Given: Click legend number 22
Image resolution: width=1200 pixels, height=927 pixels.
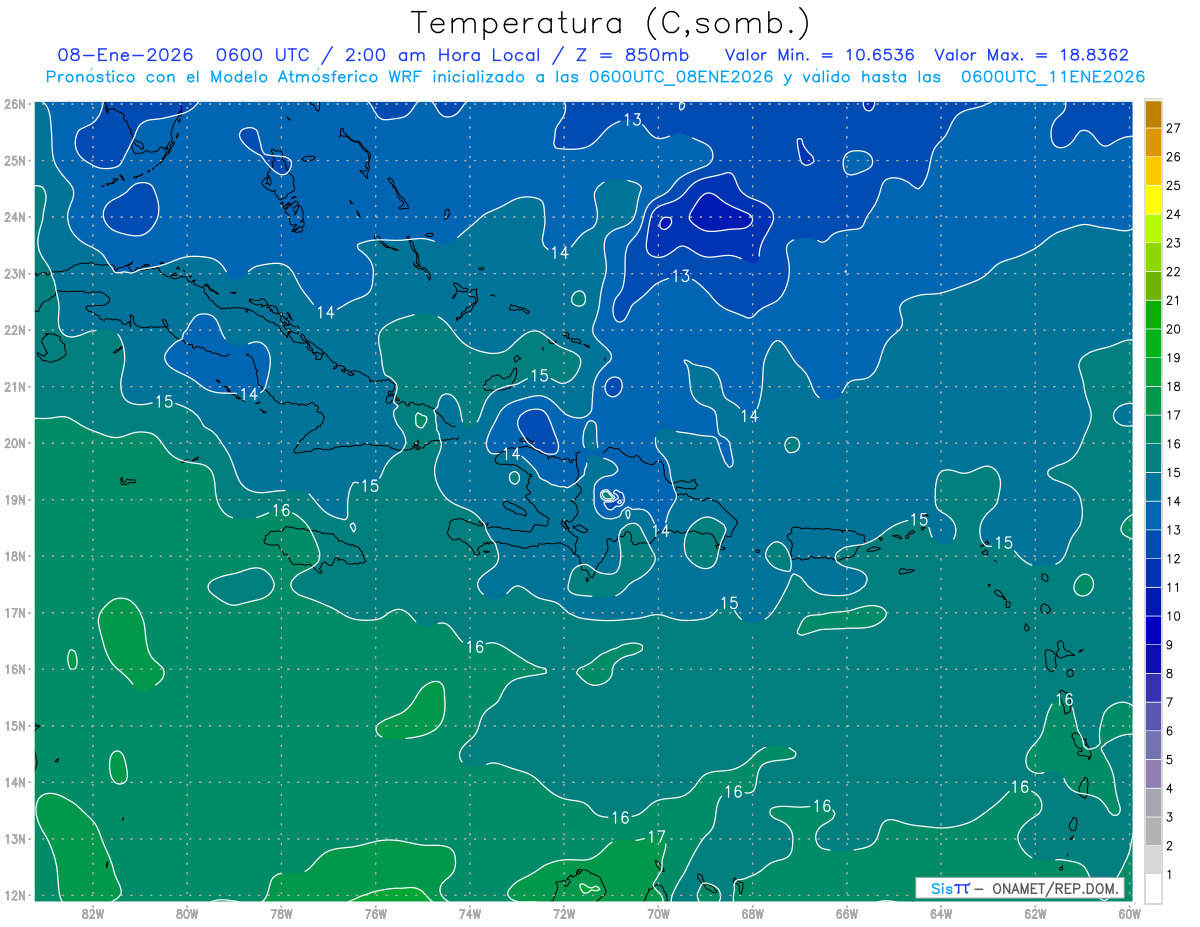Looking at the screenshot, I should tap(1174, 271).
